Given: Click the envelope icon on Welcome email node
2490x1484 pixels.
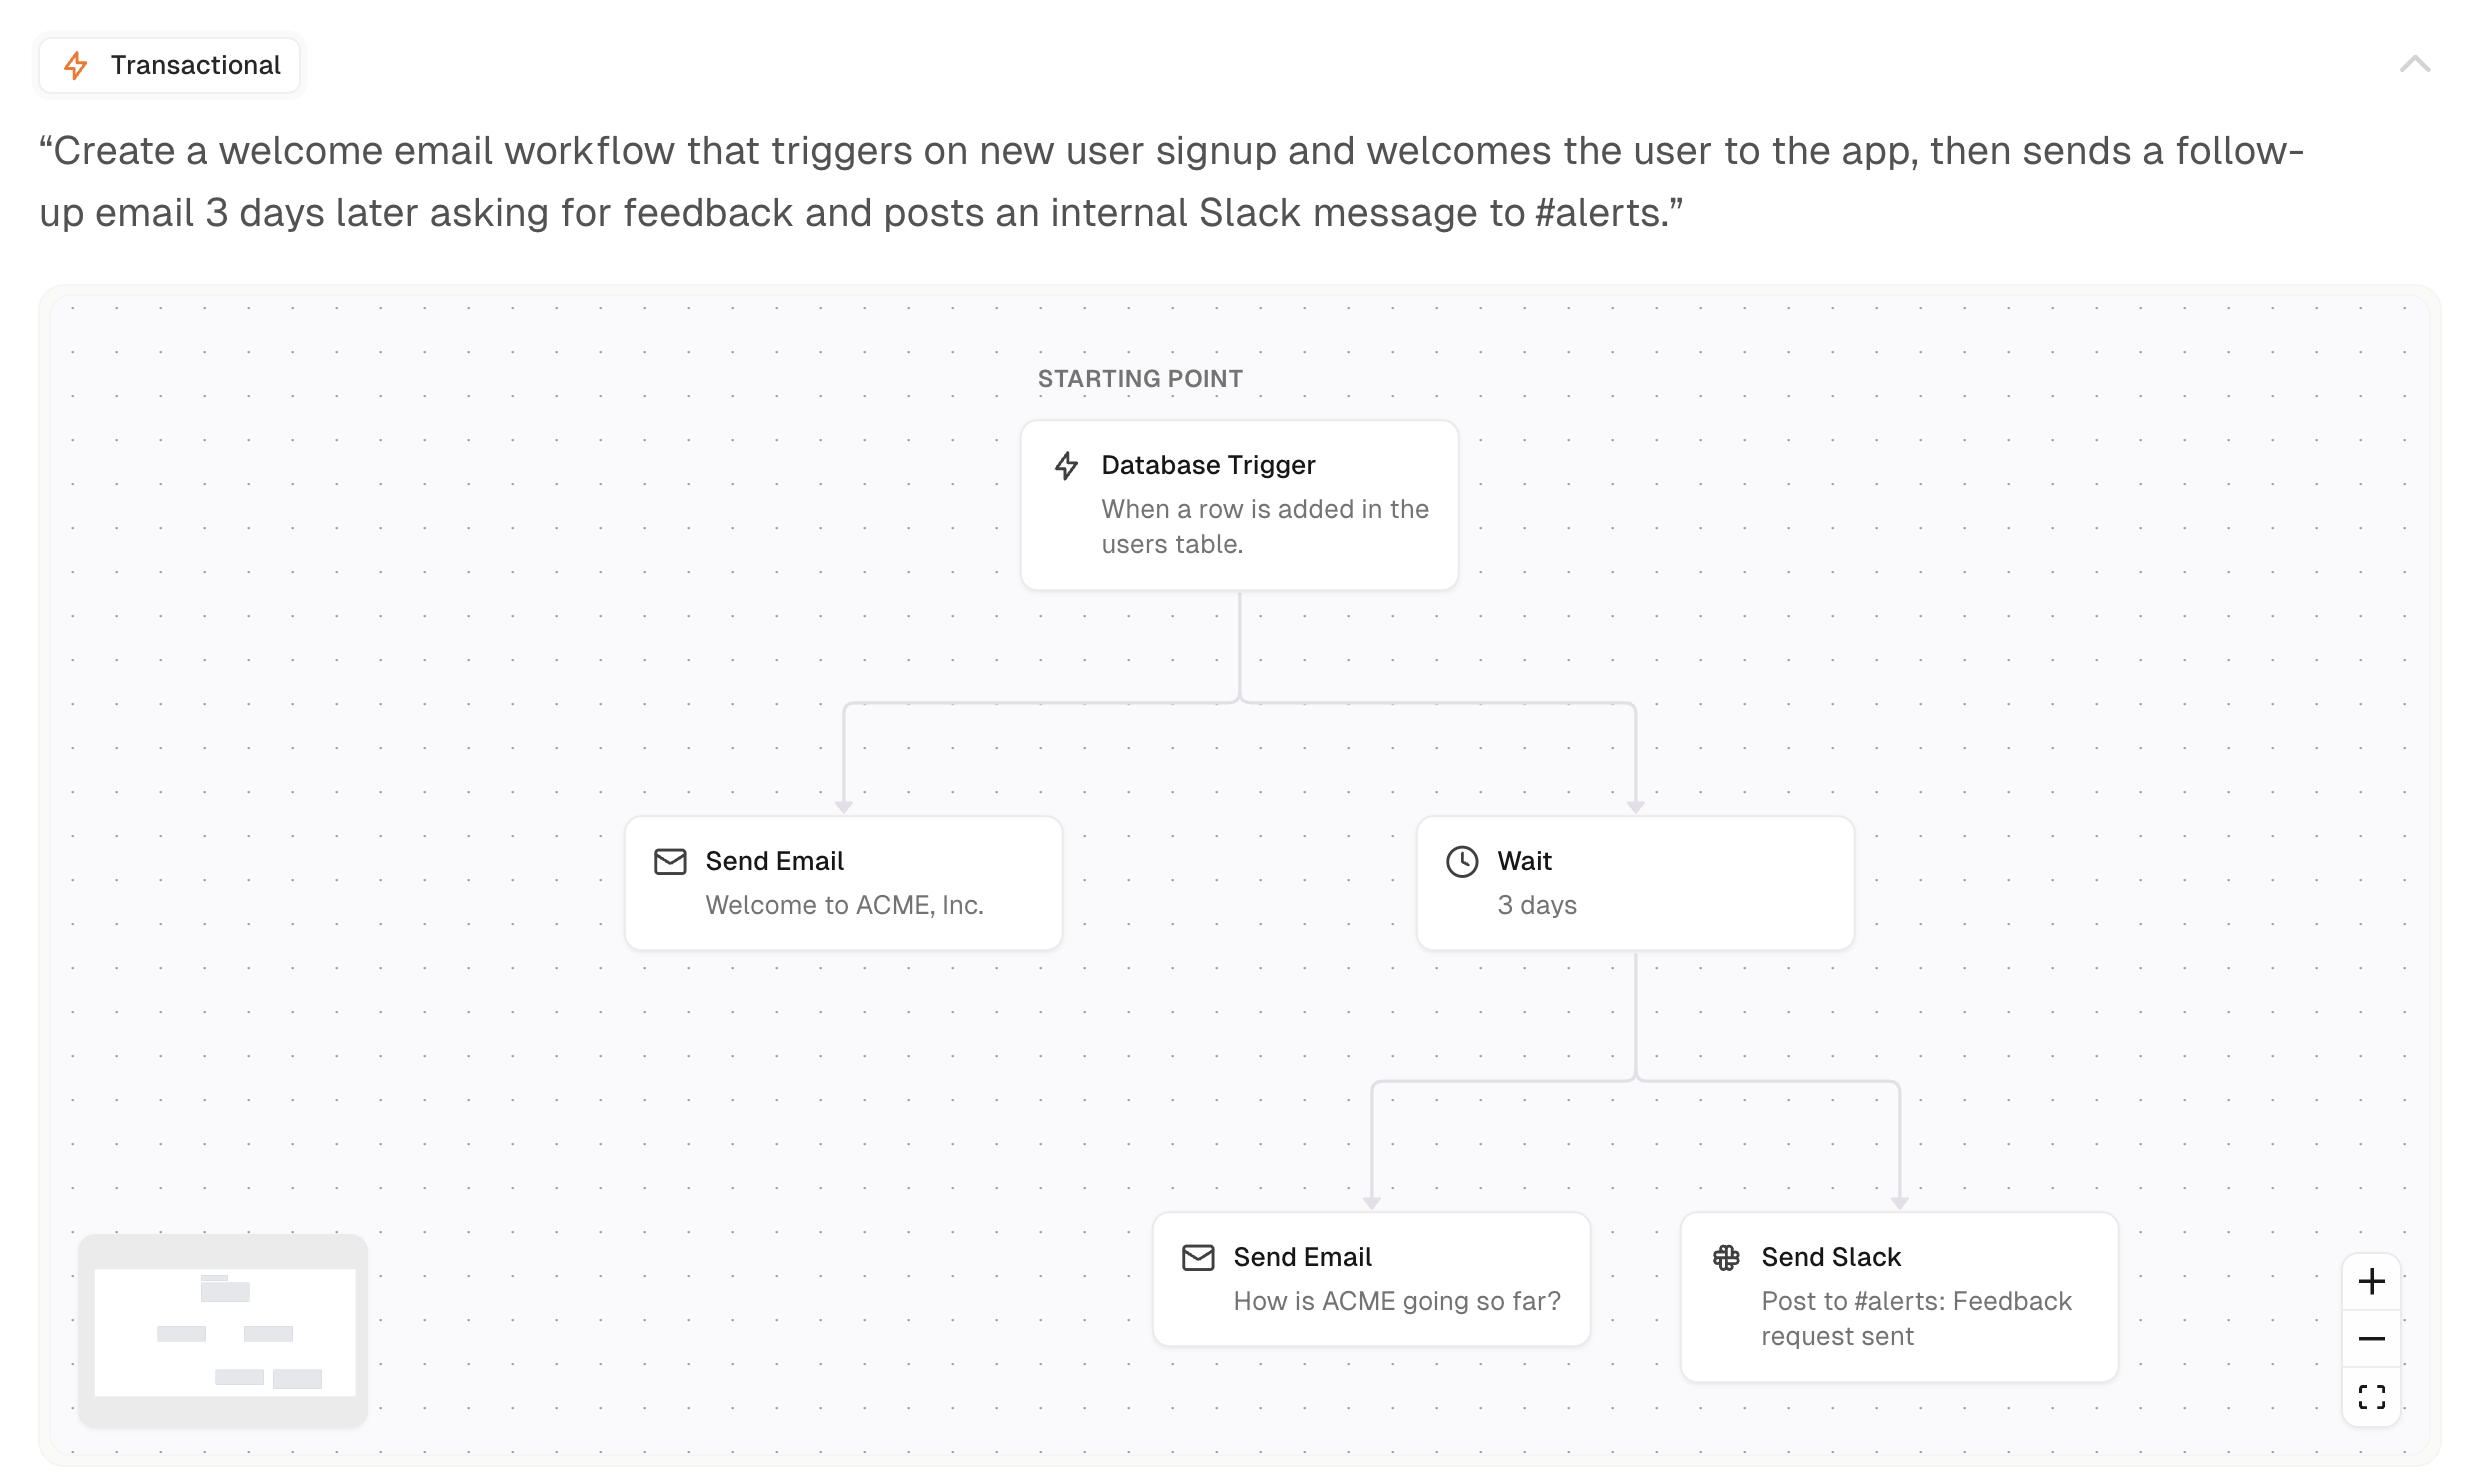Looking at the screenshot, I should click(x=670, y=861).
